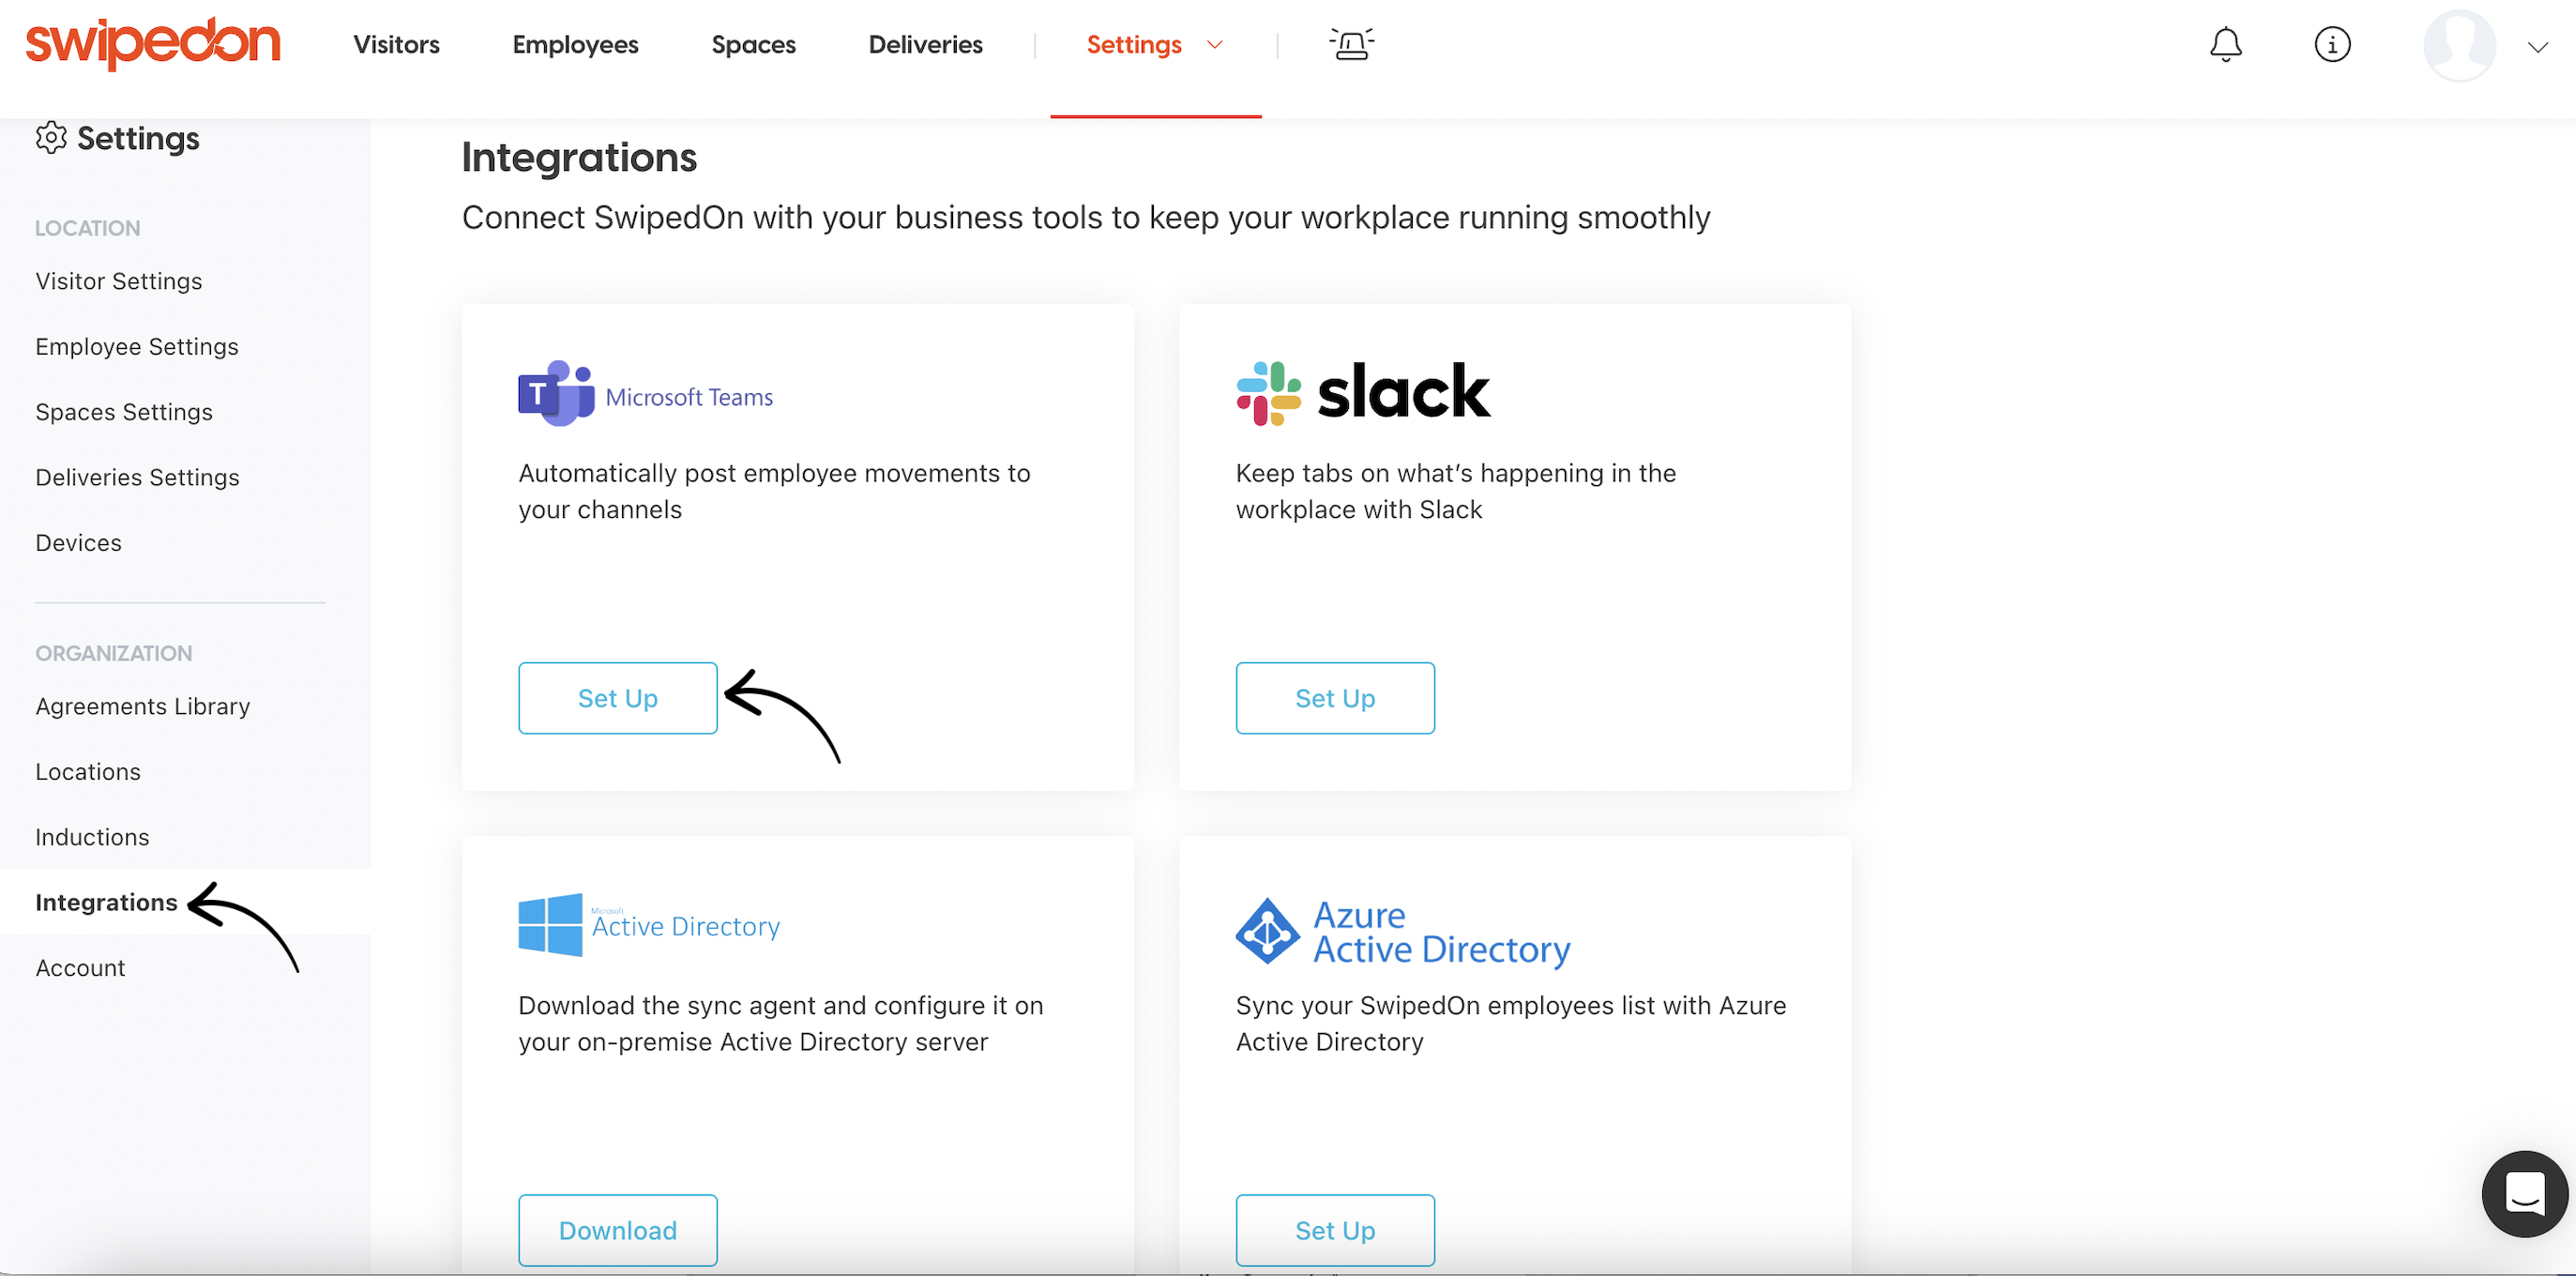Open Agreements Library
Screen dimensions: 2576x1276
pyautogui.click(x=142, y=706)
